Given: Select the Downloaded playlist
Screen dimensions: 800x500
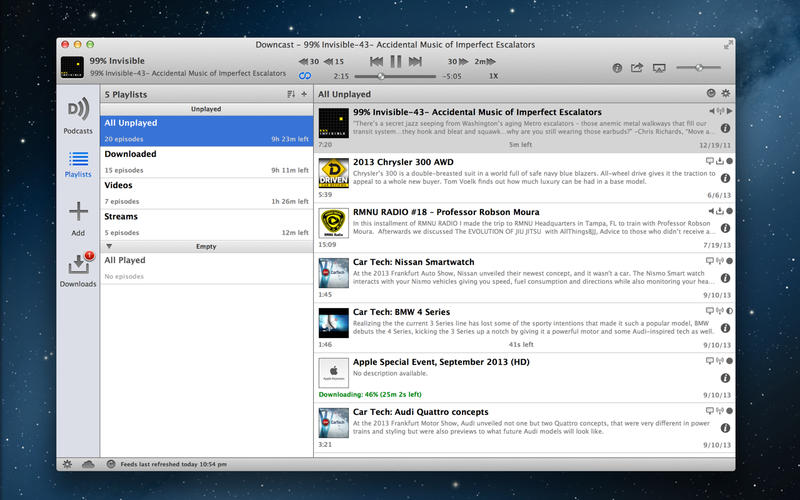Looking at the screenshot, I should click(x=206, y=162).
